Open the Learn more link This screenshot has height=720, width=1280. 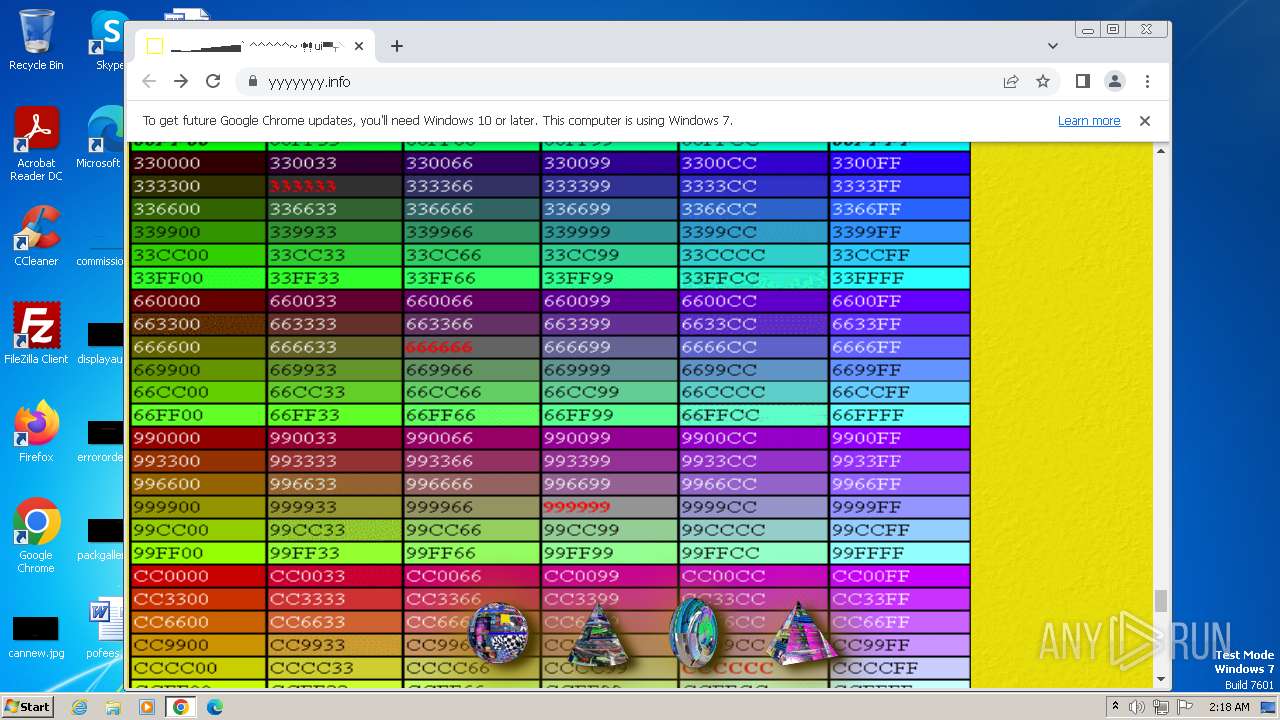[1089, 121]
